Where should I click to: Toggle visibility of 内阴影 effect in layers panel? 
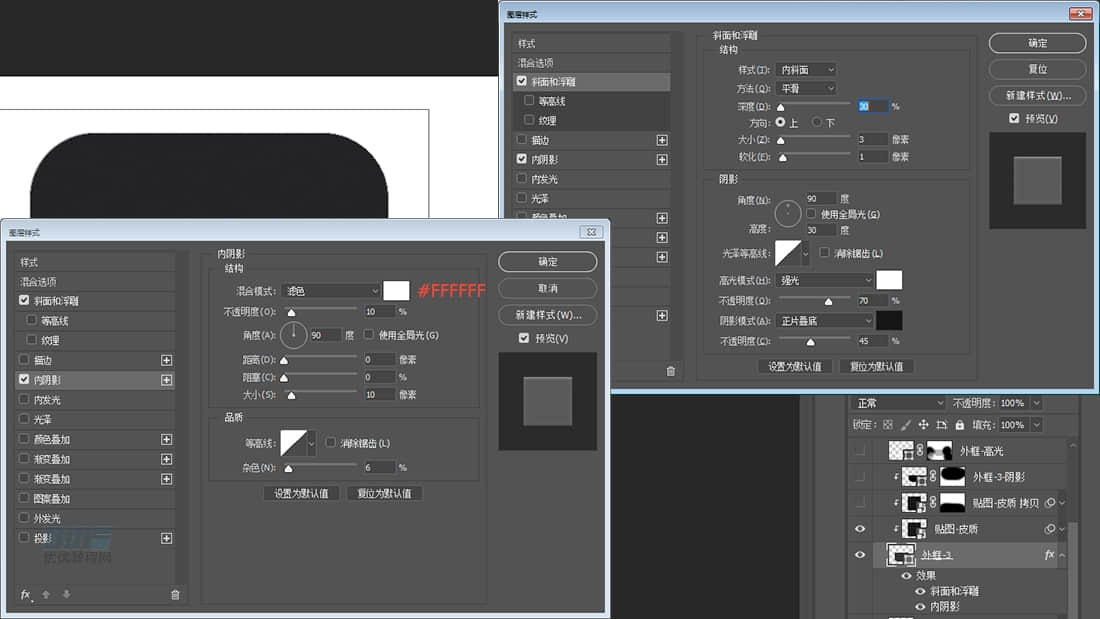point(920,606)
